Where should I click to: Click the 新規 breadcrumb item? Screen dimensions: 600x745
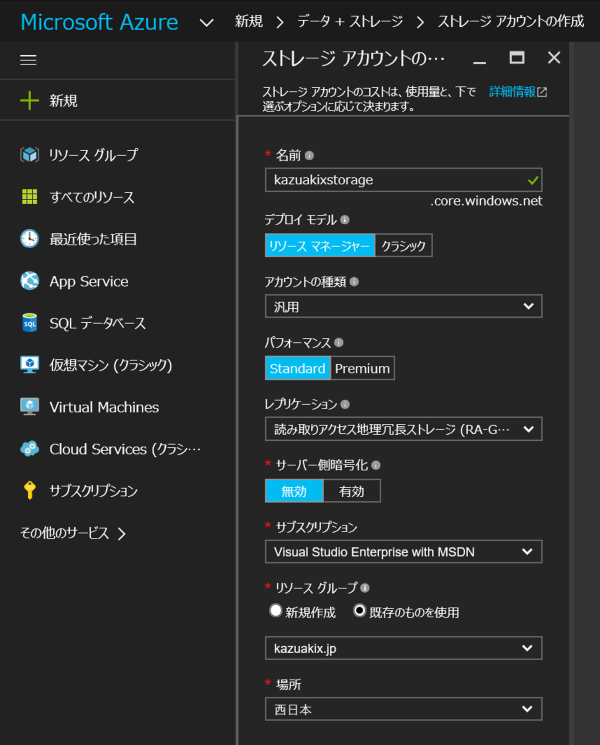coord(248,21)
